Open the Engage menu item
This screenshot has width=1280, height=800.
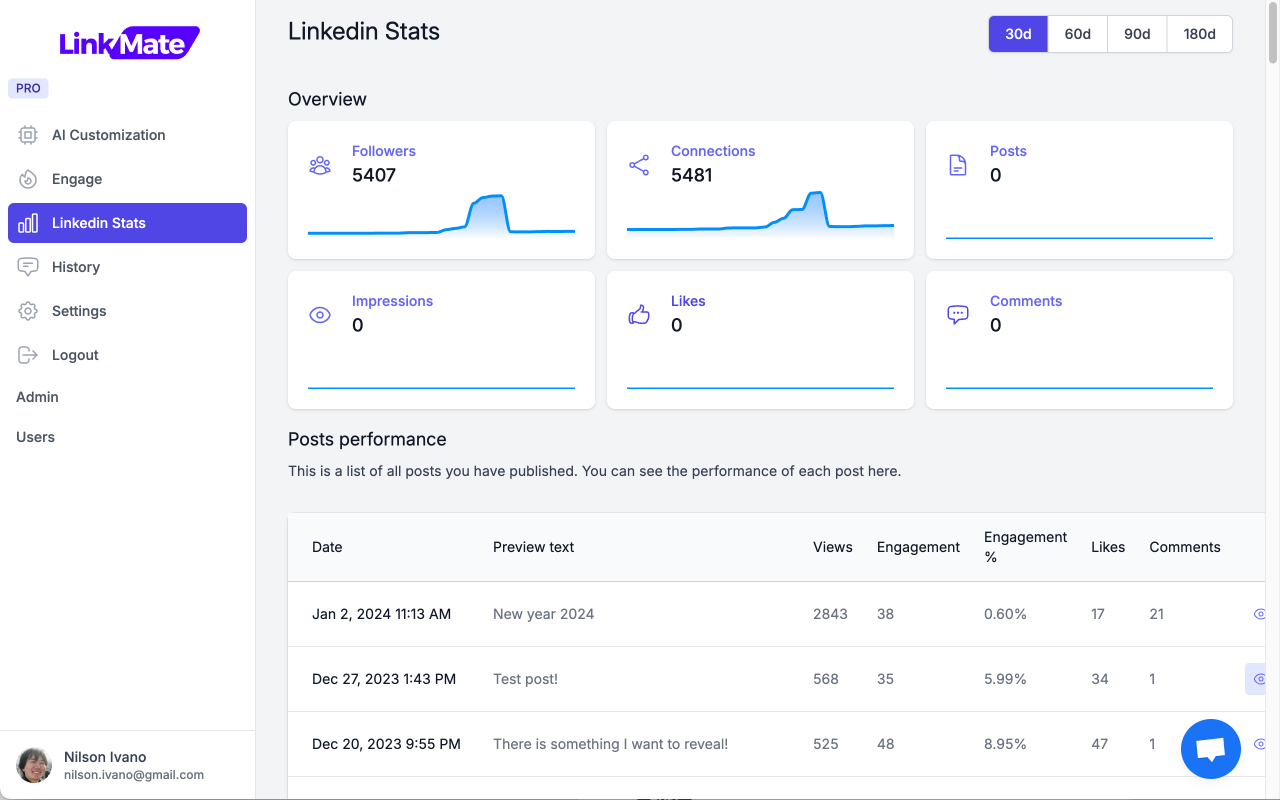(127, 179)
